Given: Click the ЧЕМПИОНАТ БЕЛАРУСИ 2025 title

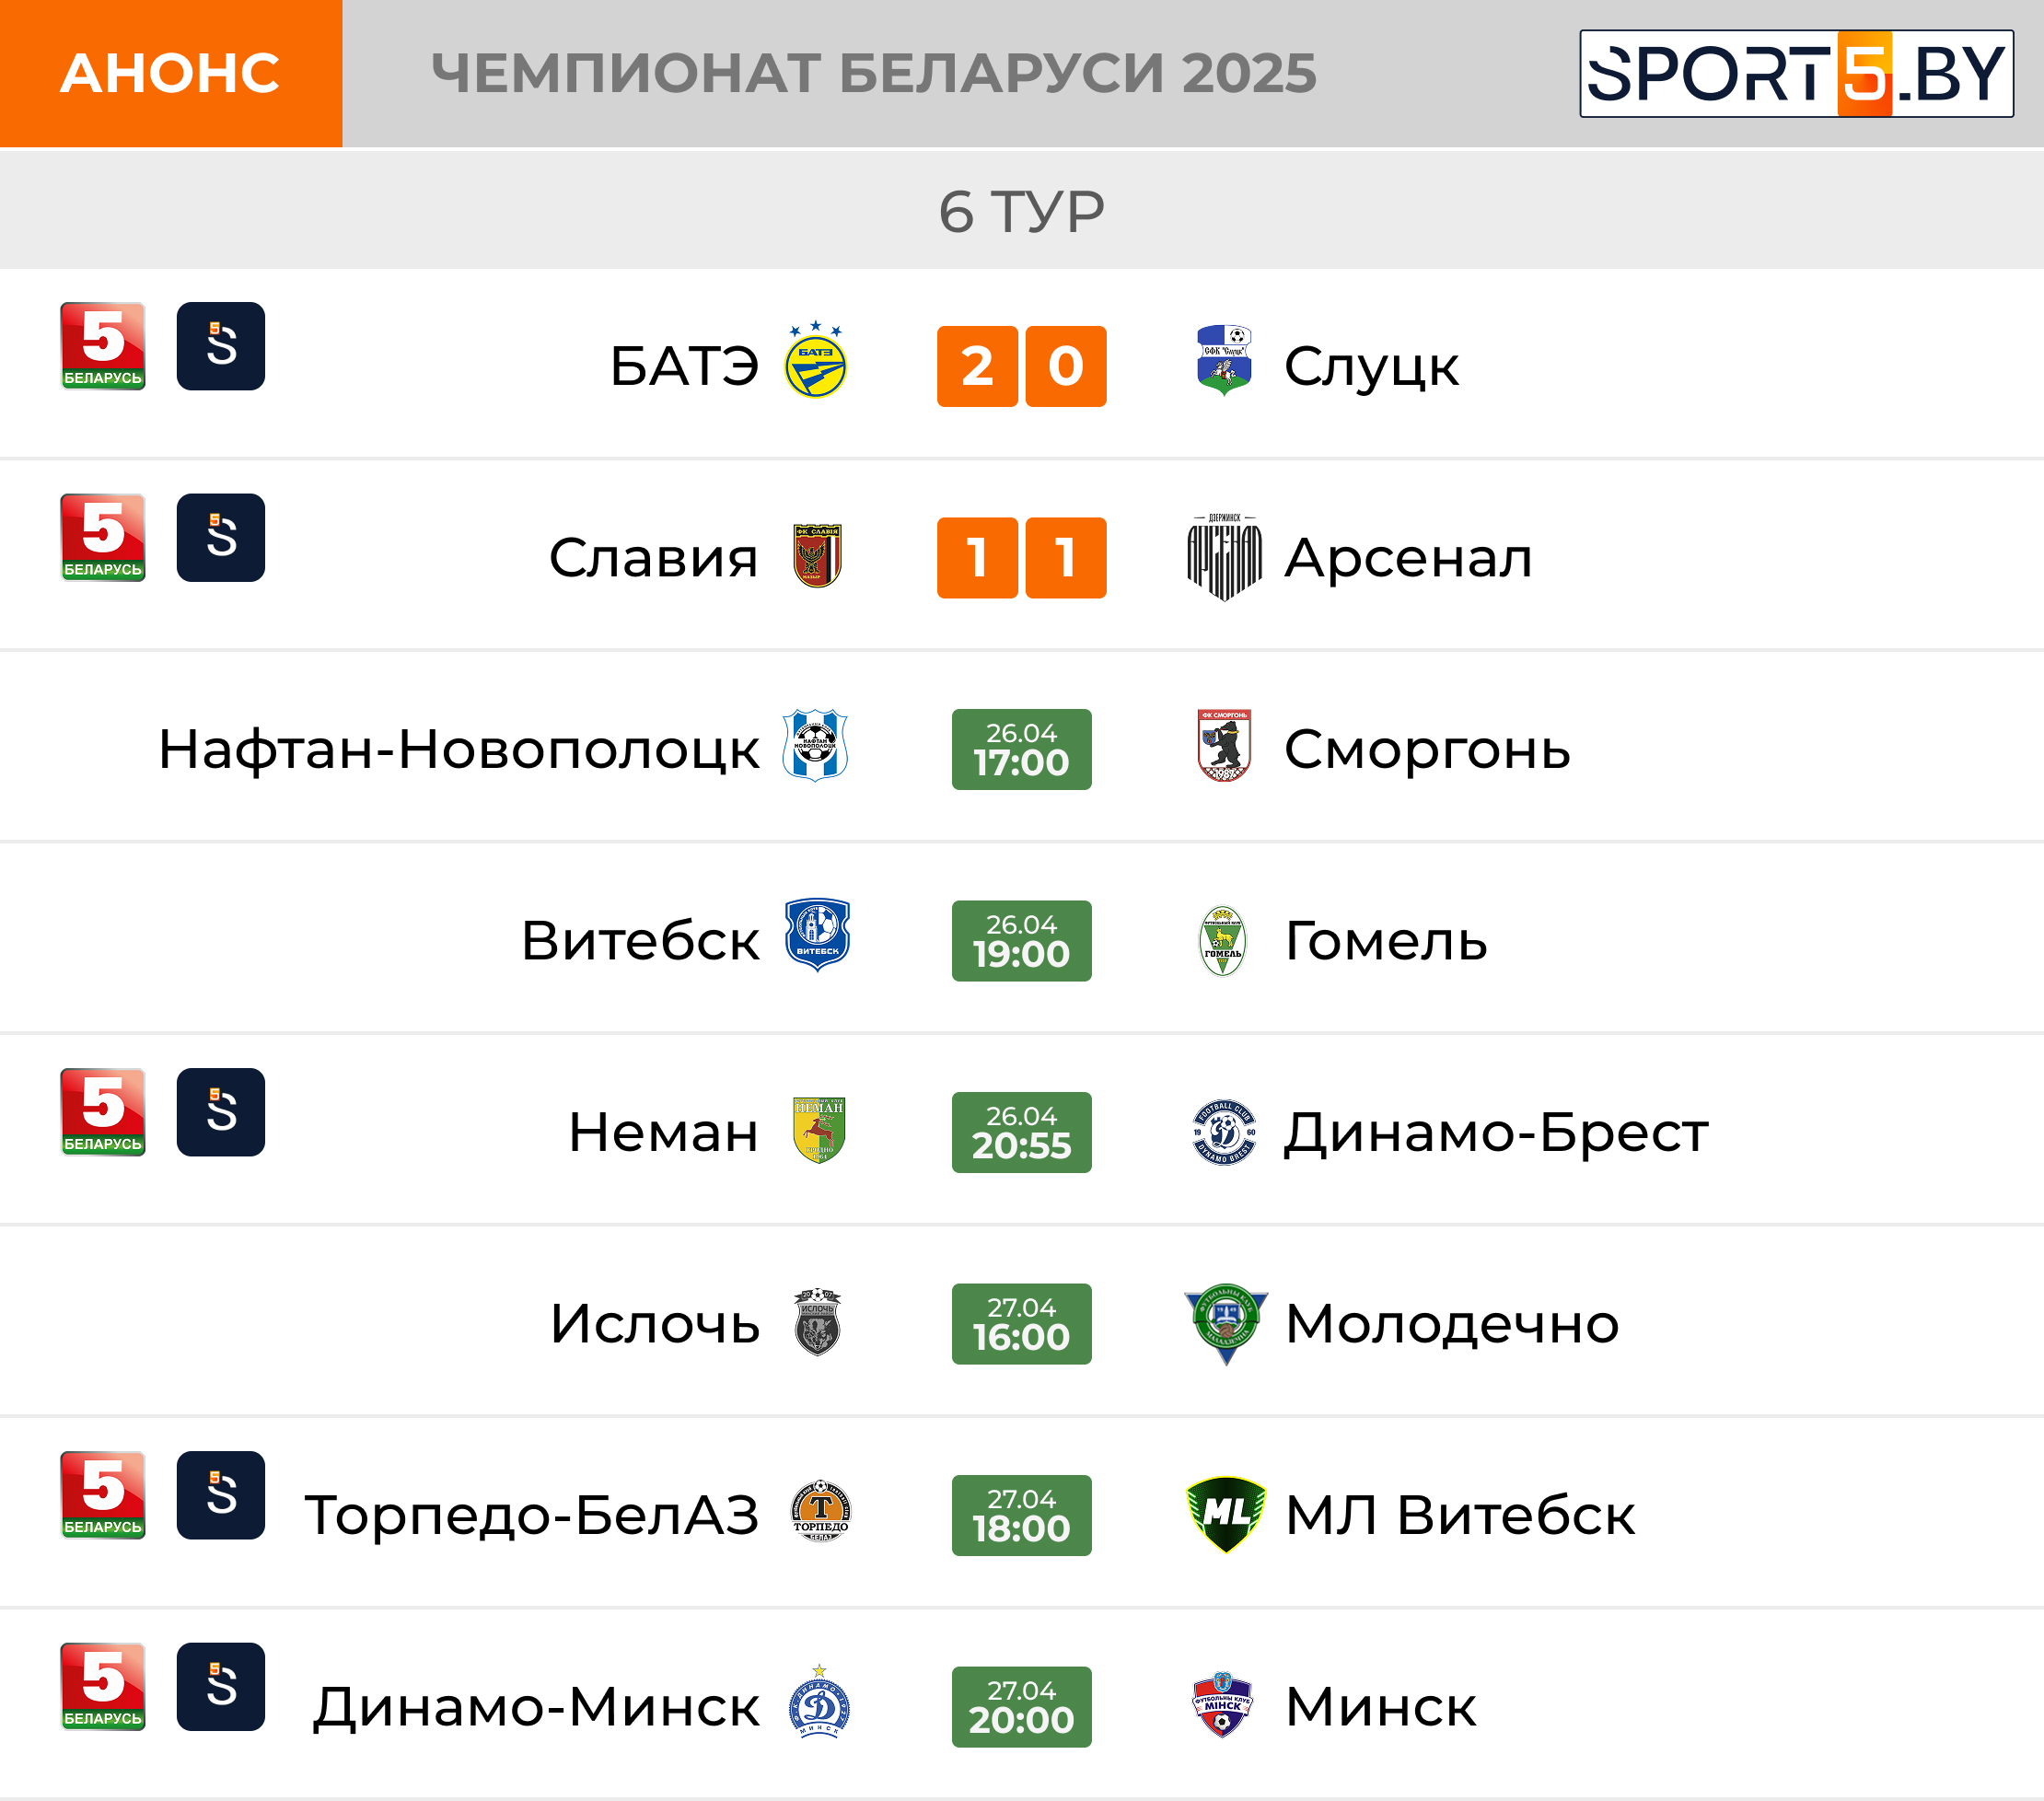Looking at the screenshot, I should pyautogui.click(x=874, y=73).
